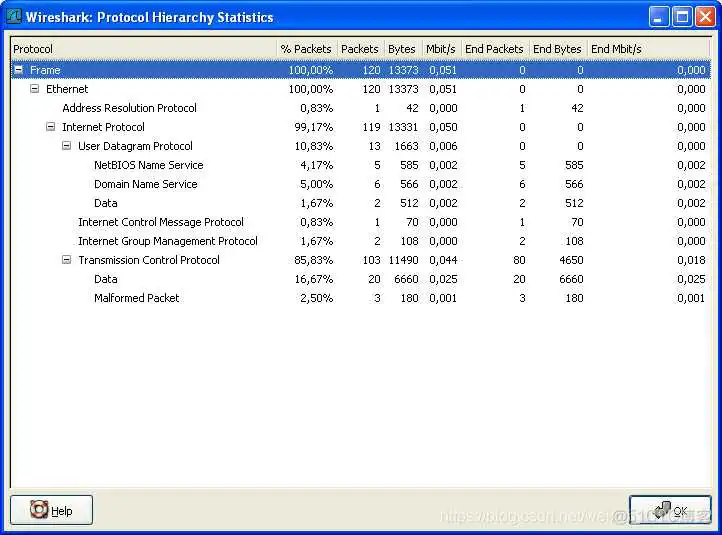Collapse the Frame tree node

(19, 70)
